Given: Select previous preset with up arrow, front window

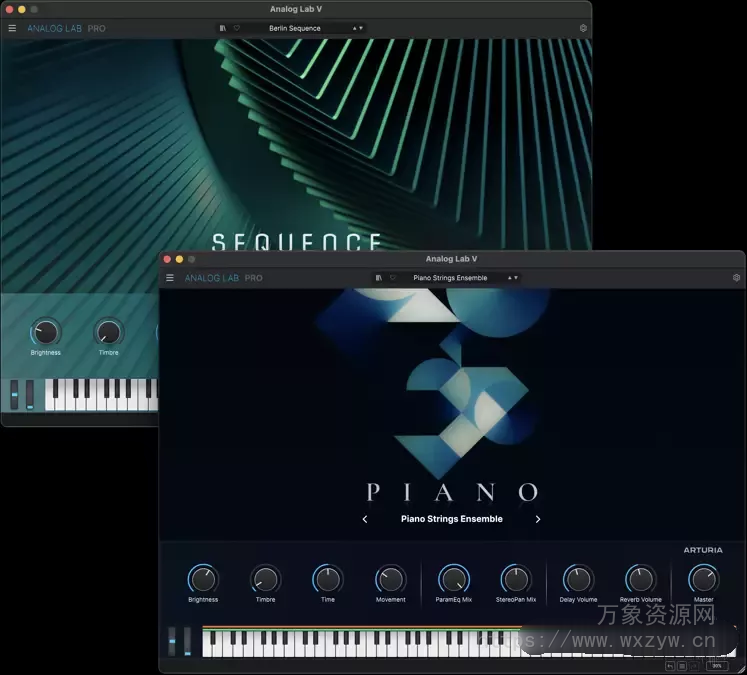Looking at the screenshot, I should pyautogui.click(x=510, y=278).
